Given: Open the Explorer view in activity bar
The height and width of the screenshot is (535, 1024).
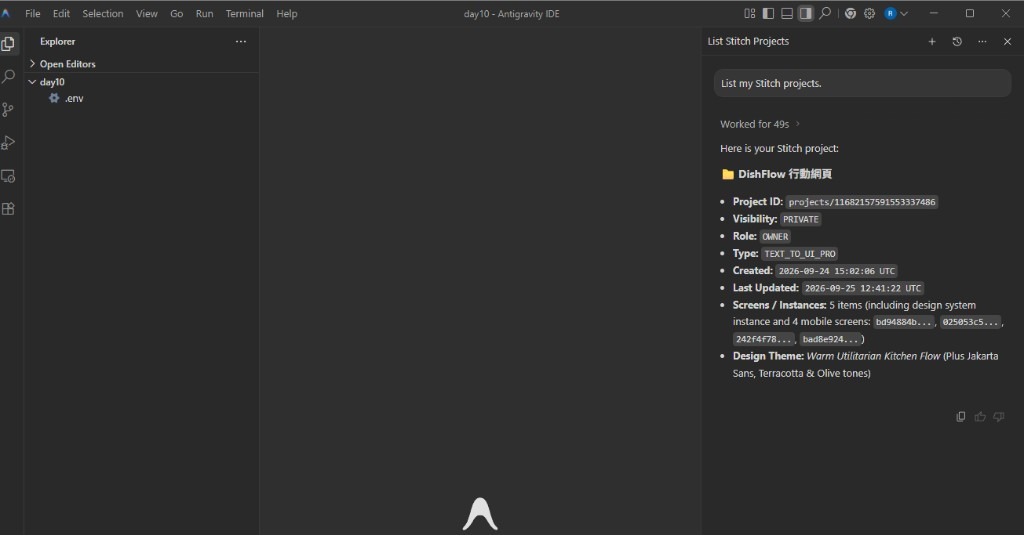Looking at the screenshot, I should click(x=8, y=44).
